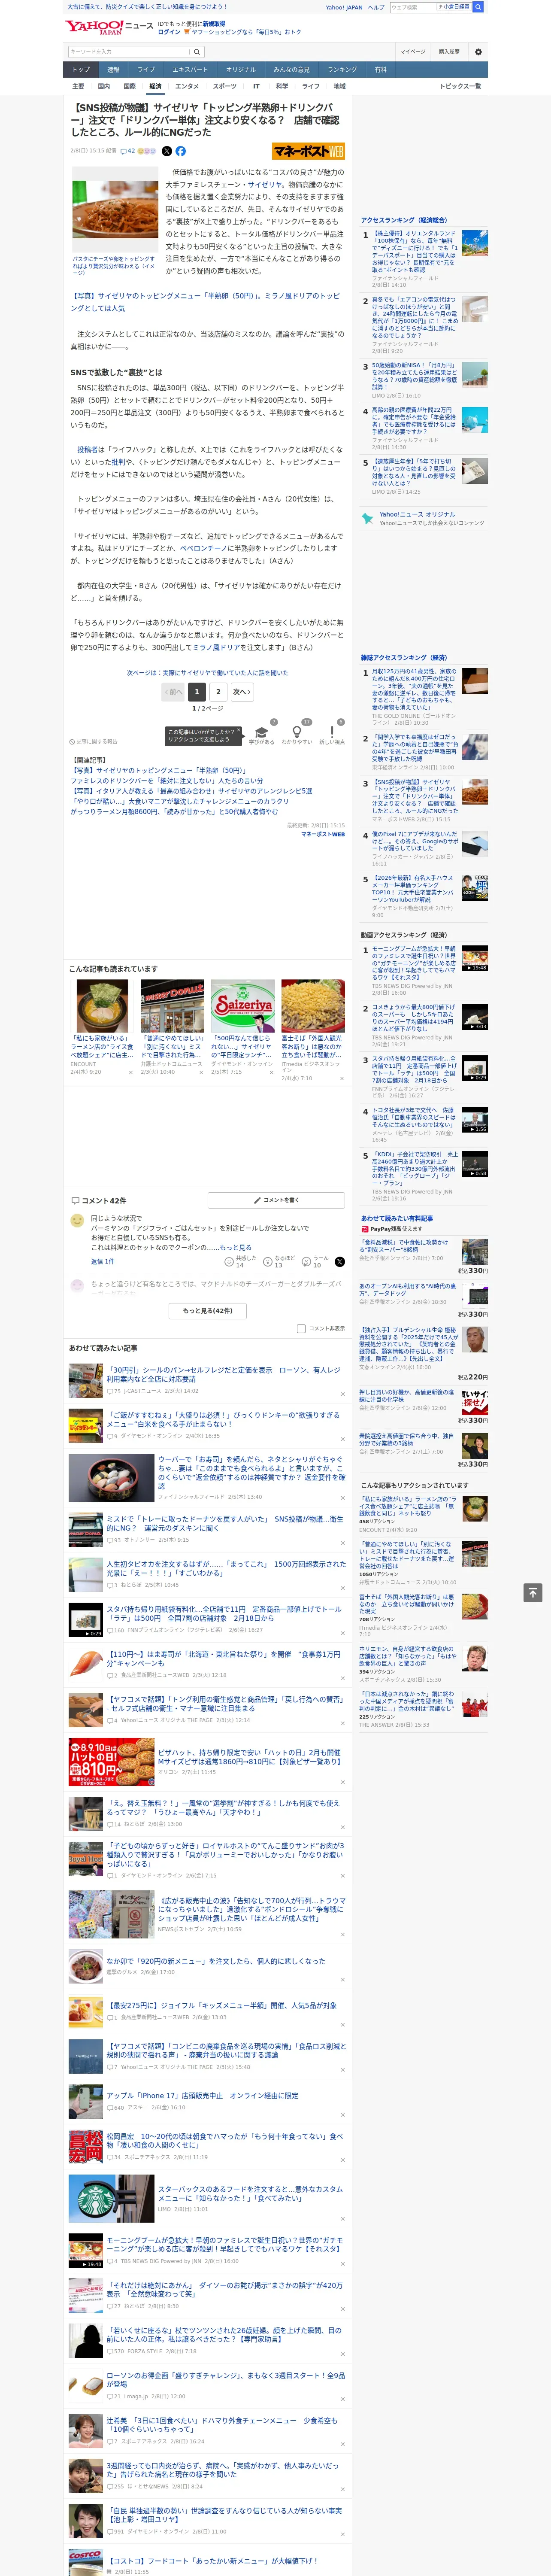
Task: Open the みんなの意見 navigation tab
Action: click(291, 69)
